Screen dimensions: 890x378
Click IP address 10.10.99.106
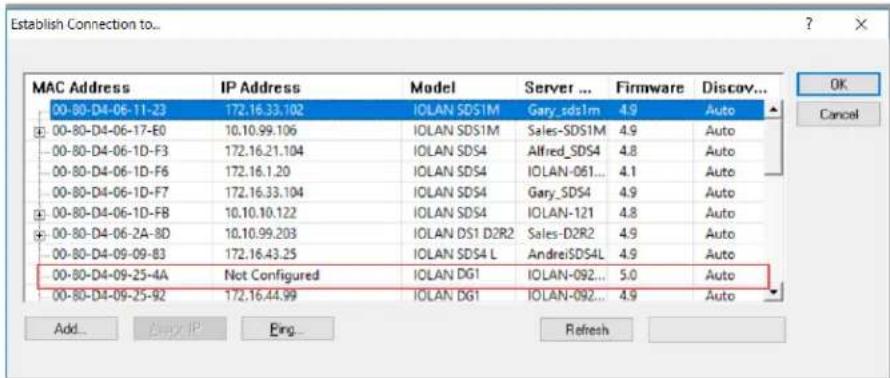[261, 131]
